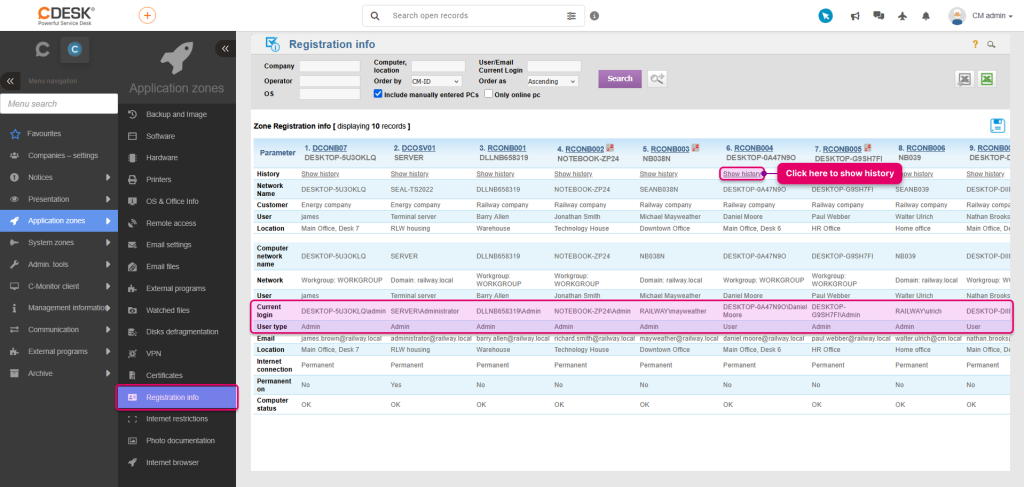Open the Order by dropdown

(x=435, y=81)
